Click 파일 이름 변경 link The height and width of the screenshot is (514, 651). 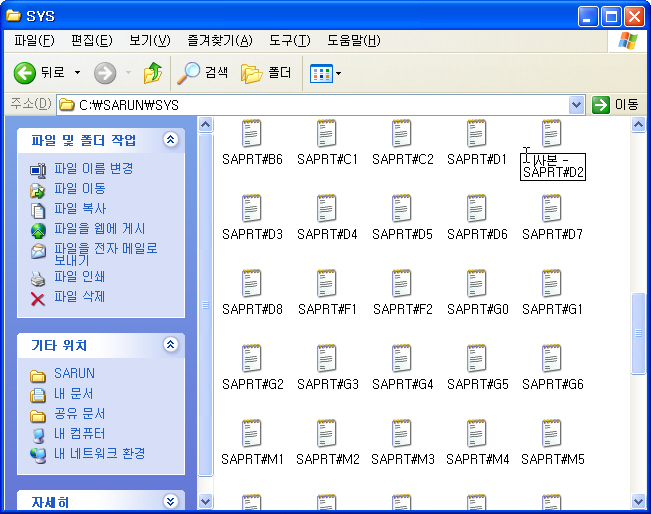(x=94, y=169)
